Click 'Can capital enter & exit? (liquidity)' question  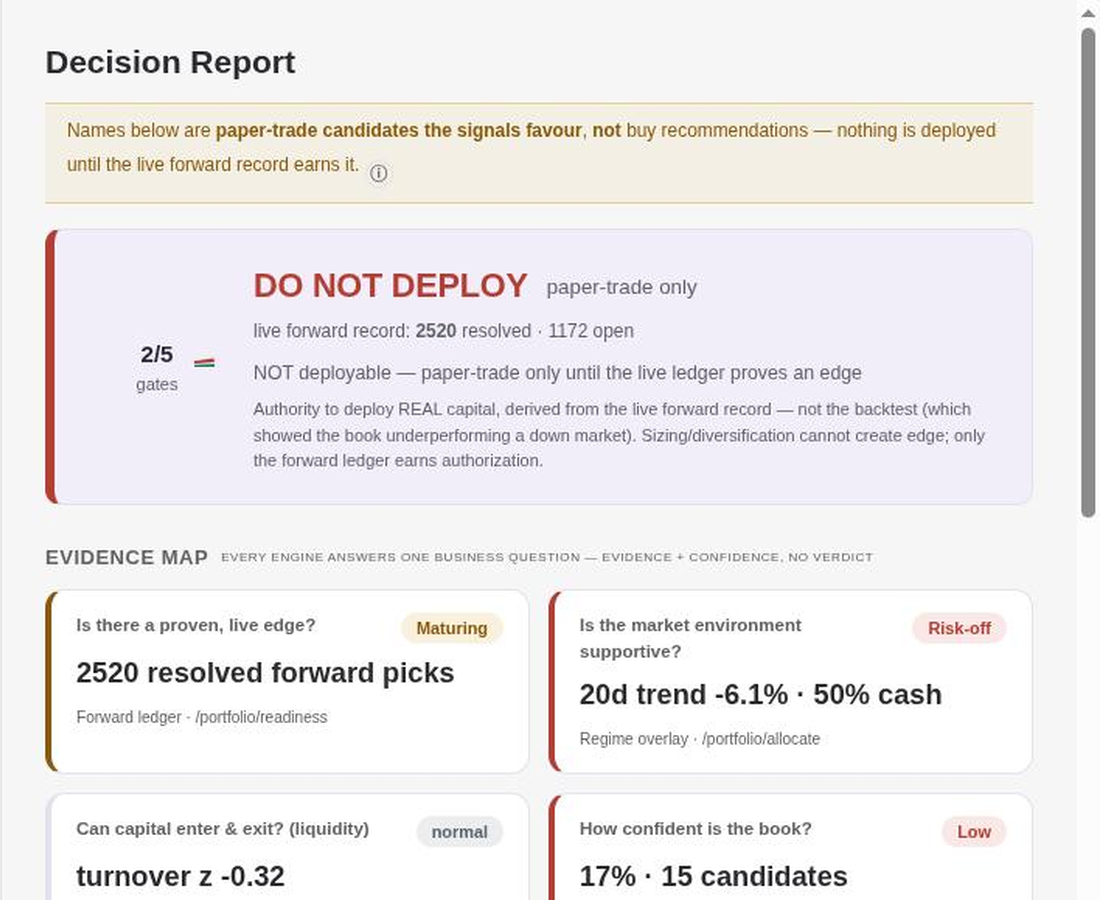click(222, 828)
